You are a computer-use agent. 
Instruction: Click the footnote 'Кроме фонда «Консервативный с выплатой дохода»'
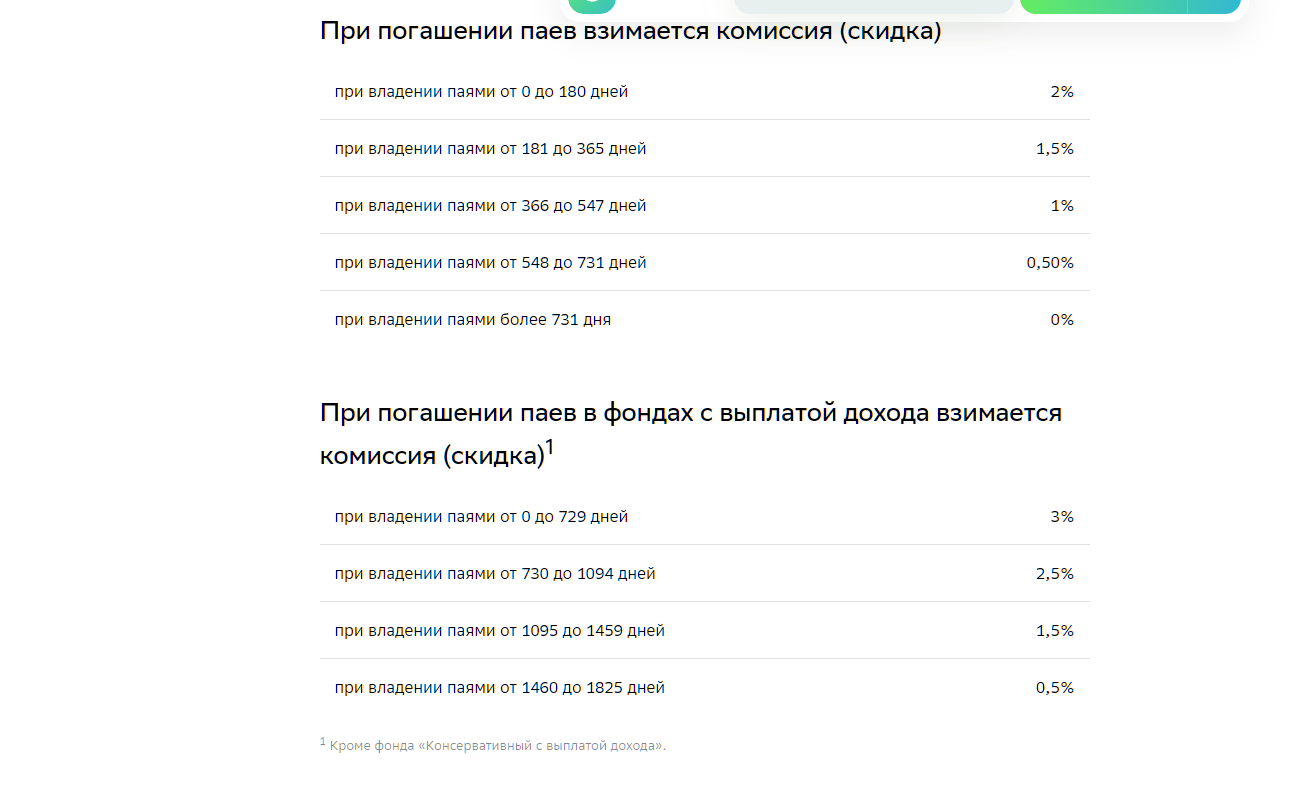(497, 746)
